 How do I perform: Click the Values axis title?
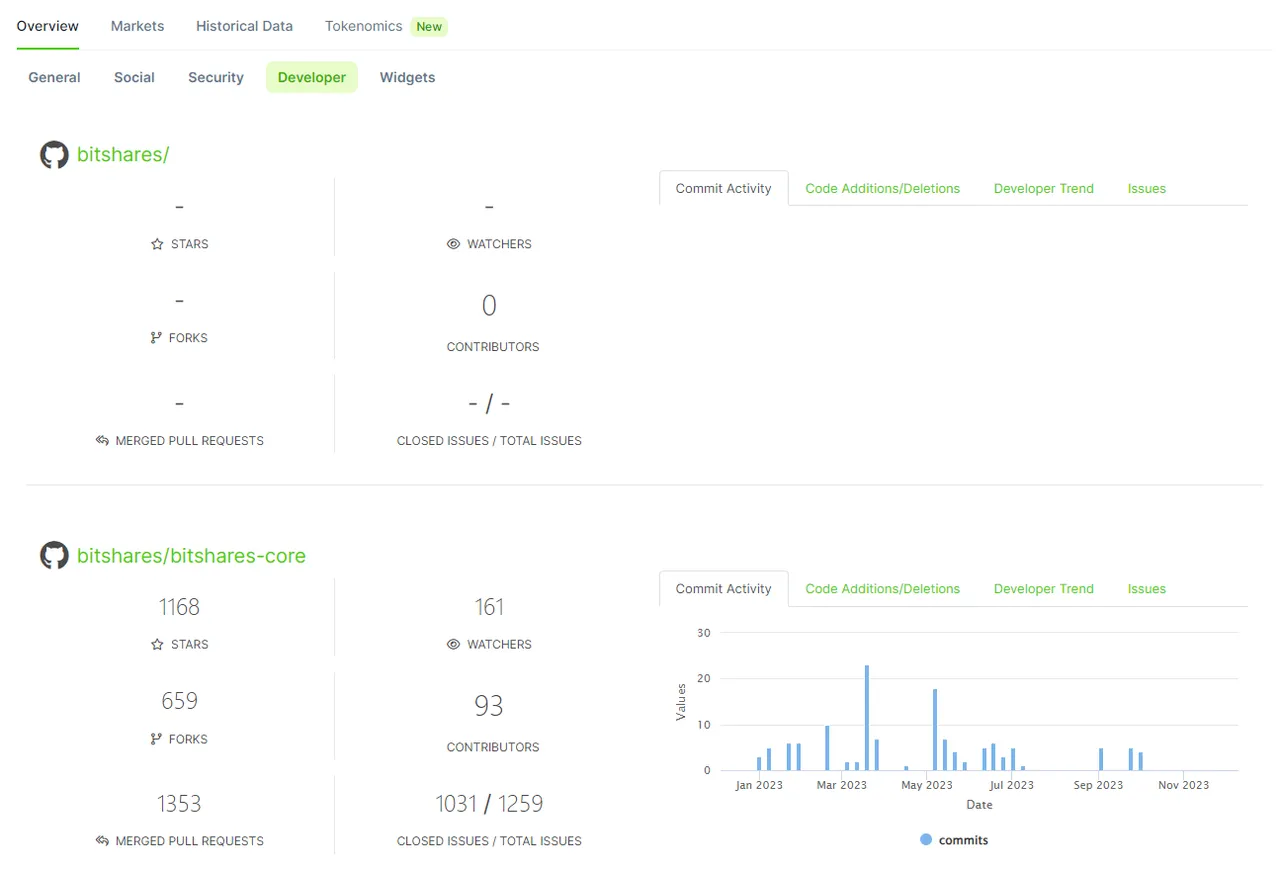coord(681,702)
